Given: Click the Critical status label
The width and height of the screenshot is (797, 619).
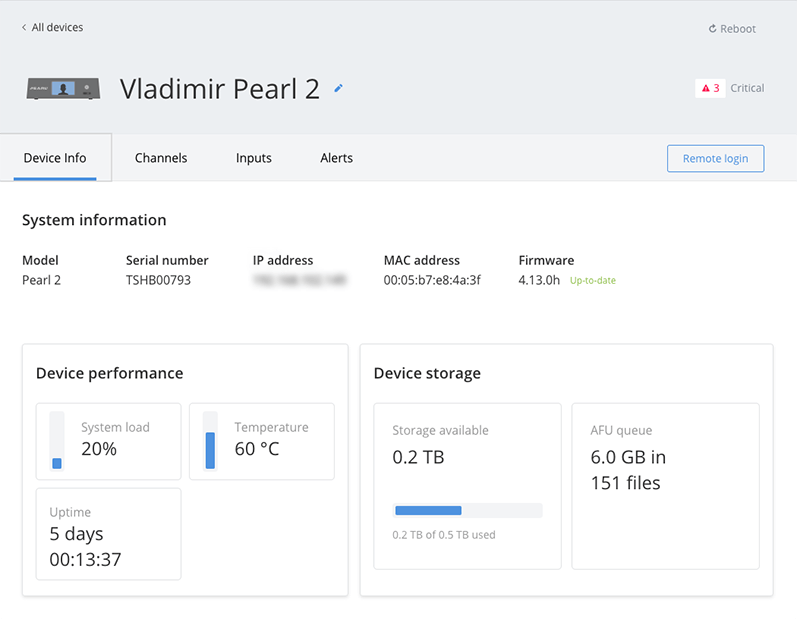Looking at the screenshot, I should click(x=747, y=88).
